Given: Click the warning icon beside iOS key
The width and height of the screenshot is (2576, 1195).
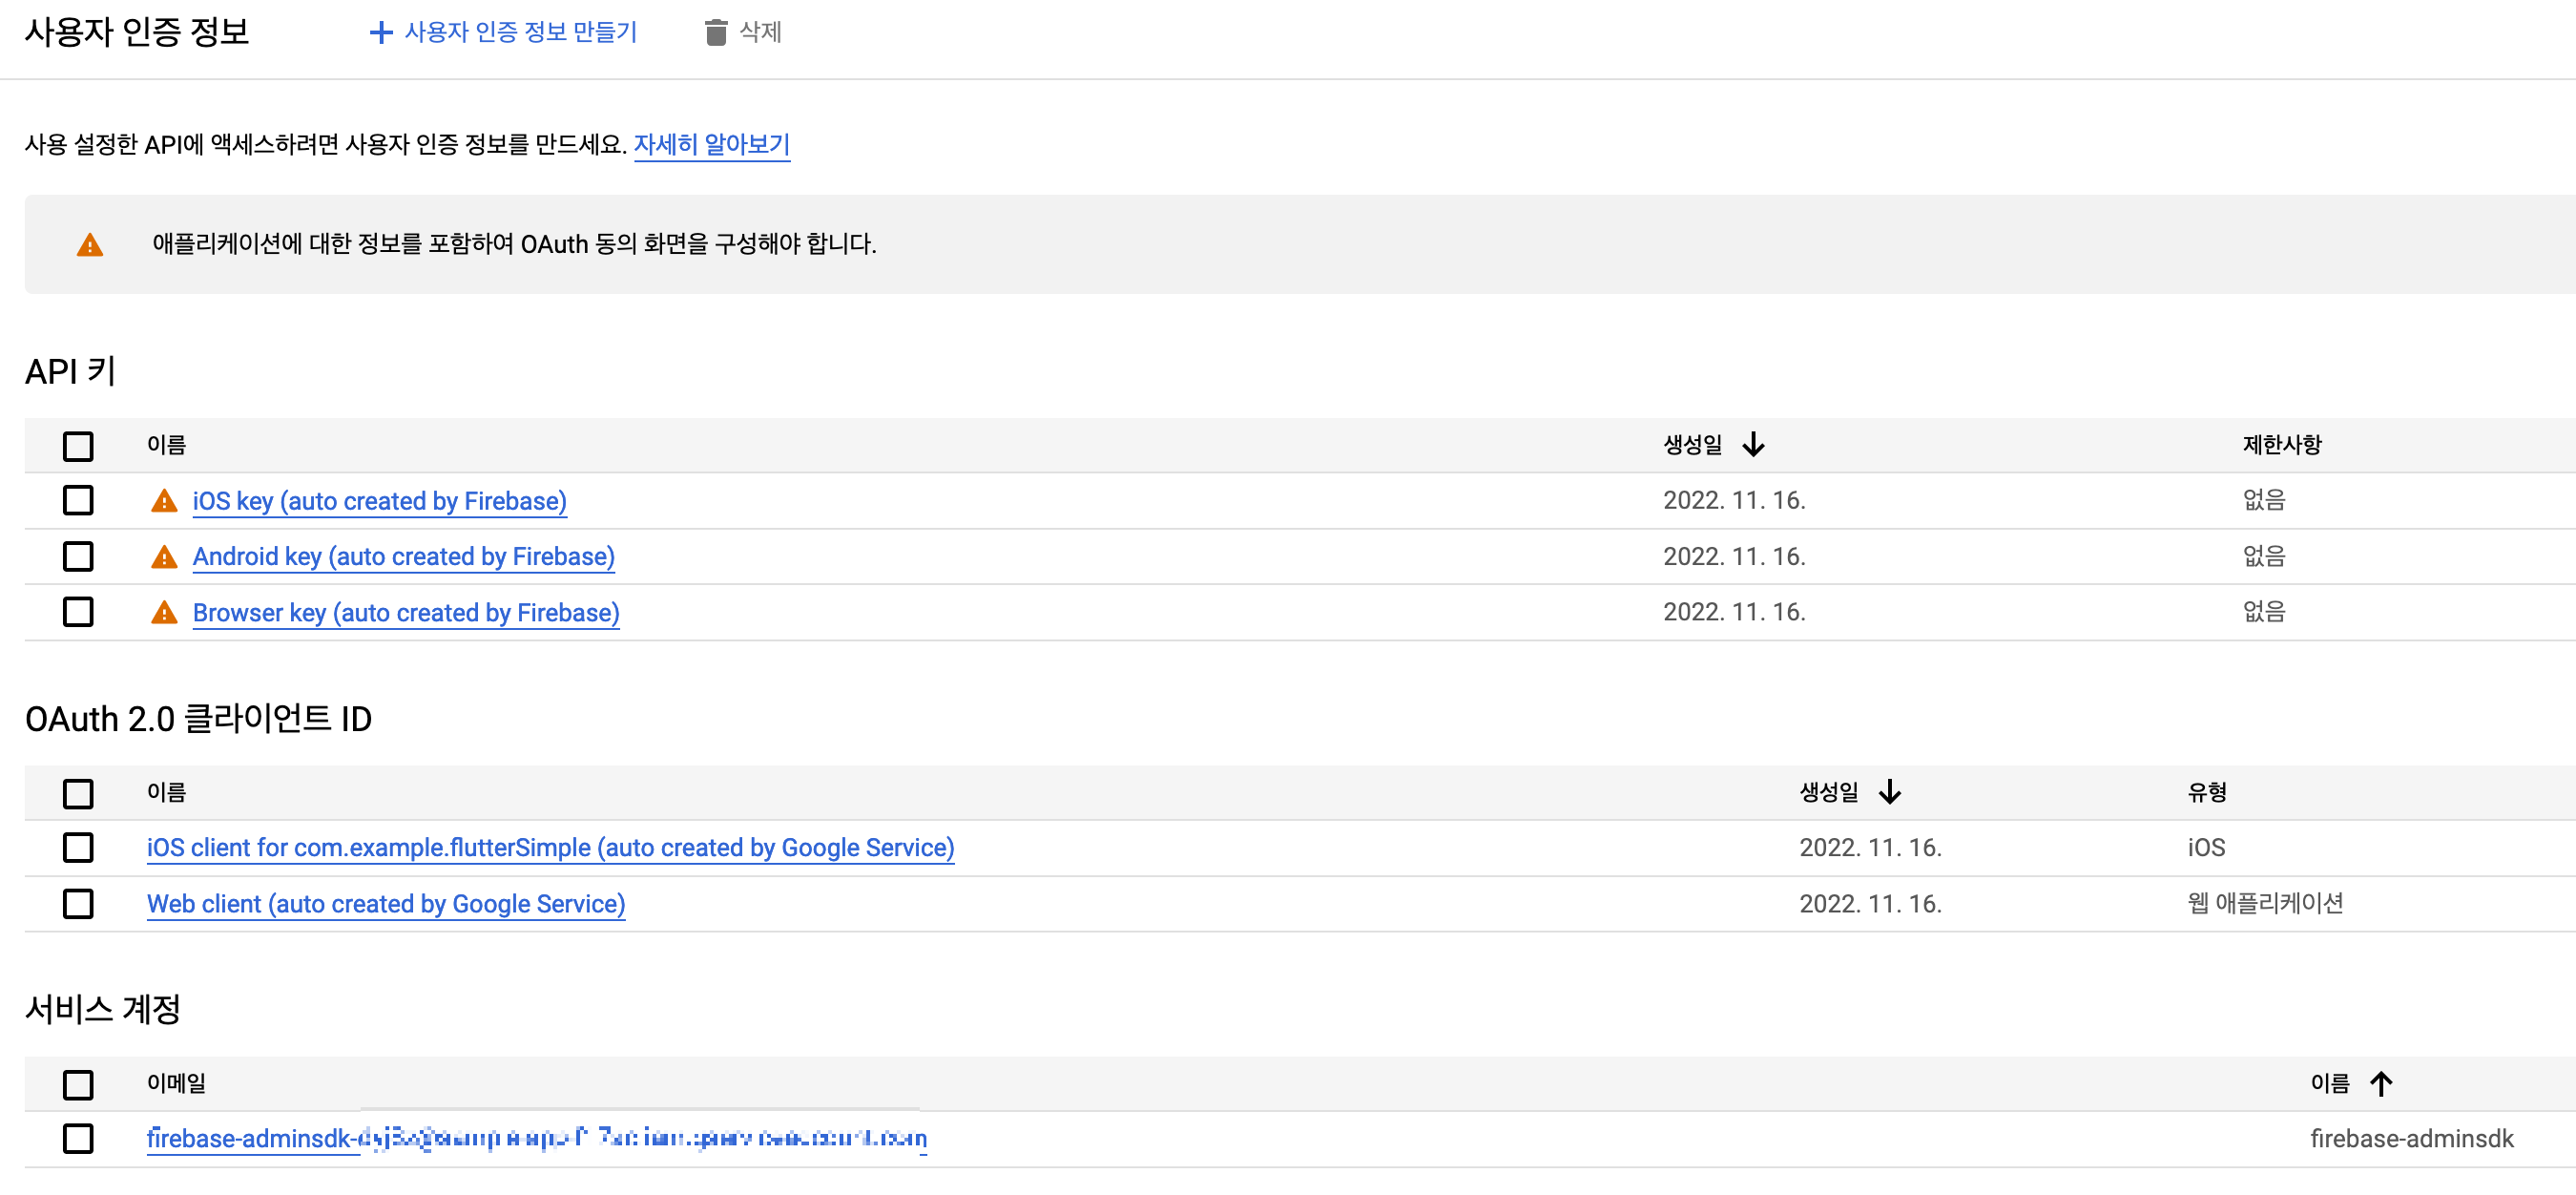Looking at the screenshot, I should (164, 501).
